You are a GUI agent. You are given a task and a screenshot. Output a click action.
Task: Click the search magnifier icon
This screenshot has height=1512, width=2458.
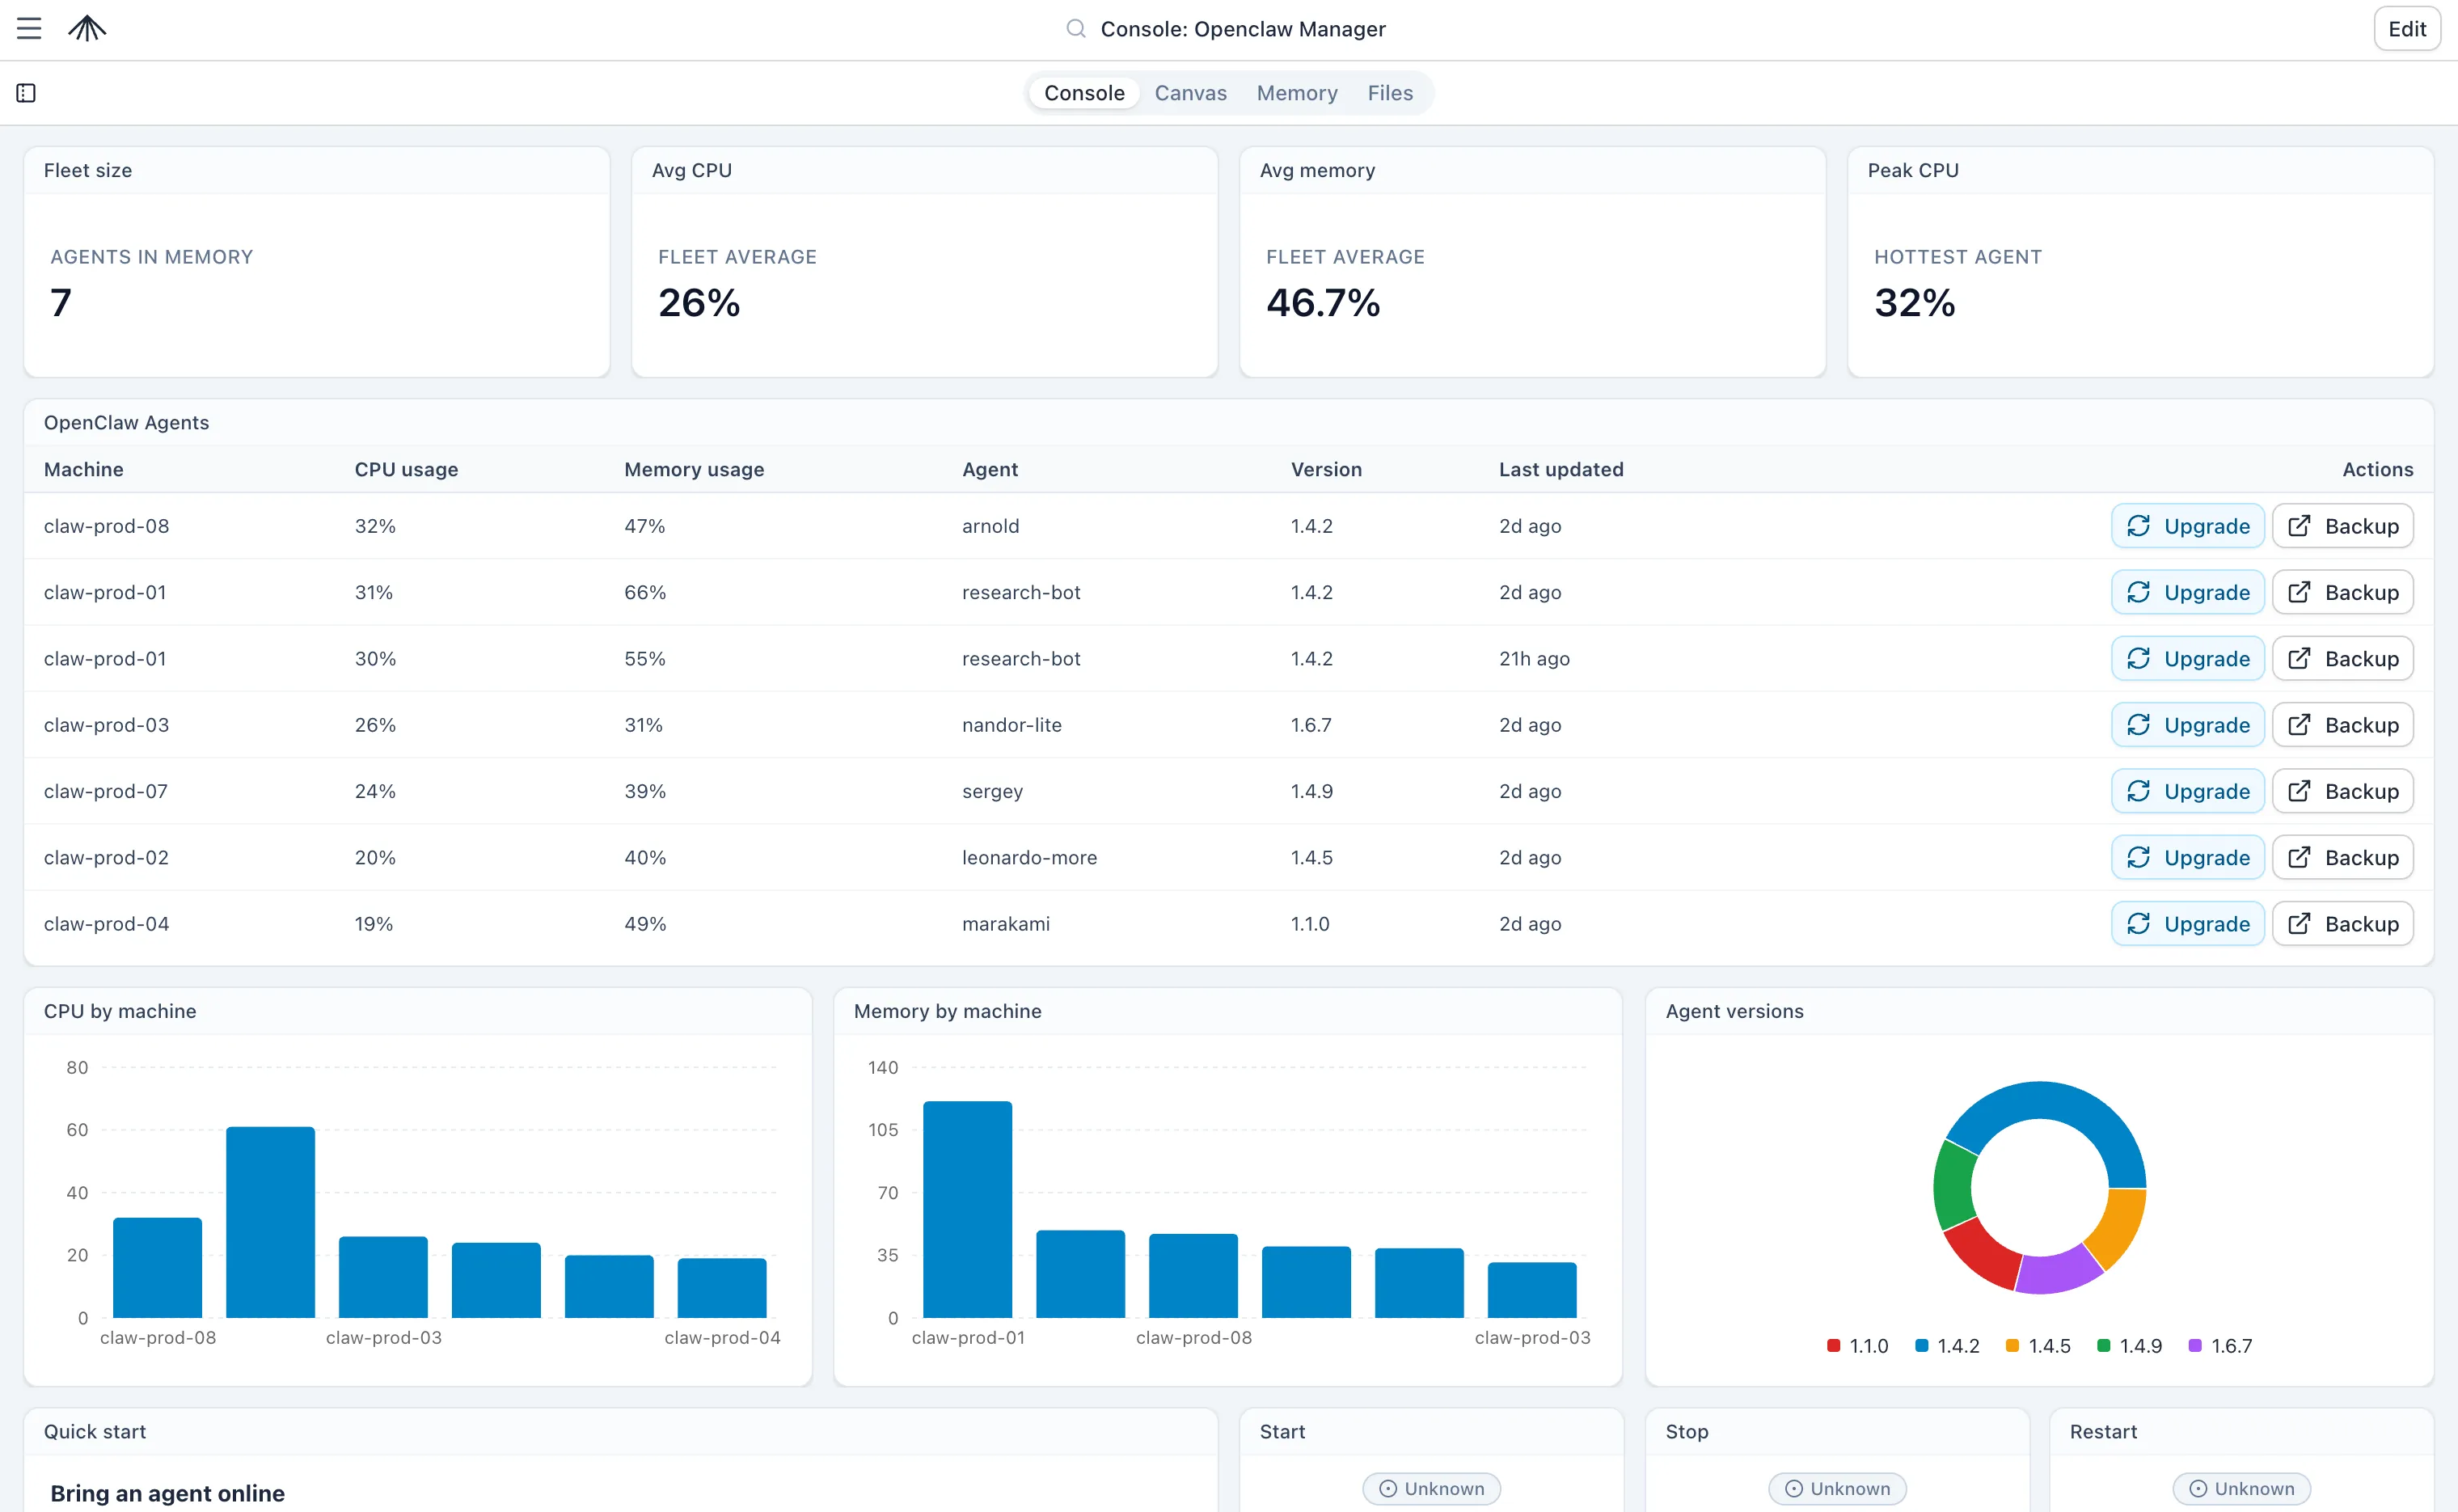(1075, 29)
